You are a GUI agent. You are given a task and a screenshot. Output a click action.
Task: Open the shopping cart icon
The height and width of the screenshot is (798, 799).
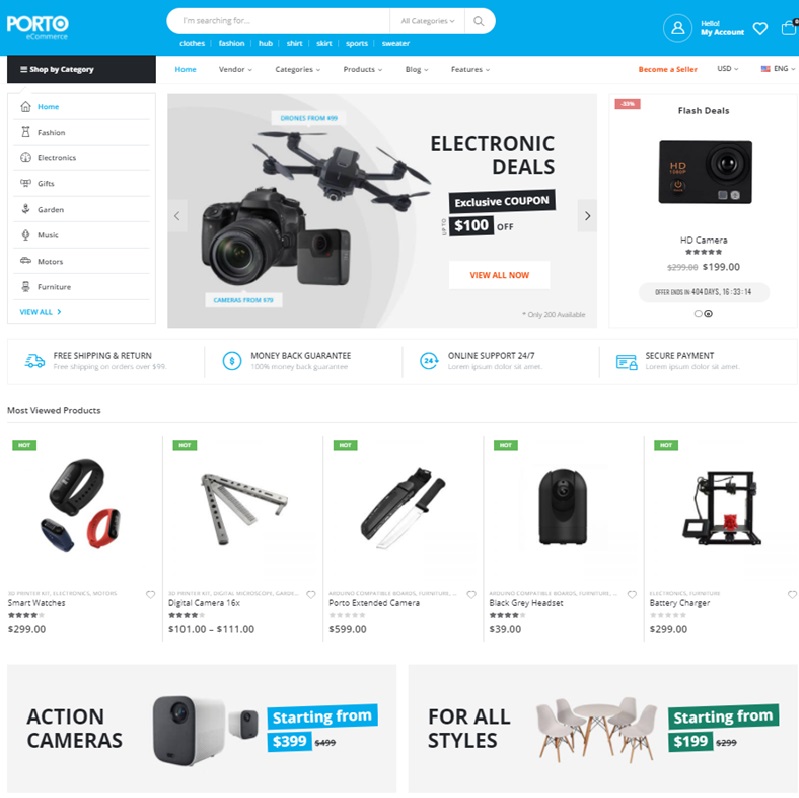[x=789, y=28]
